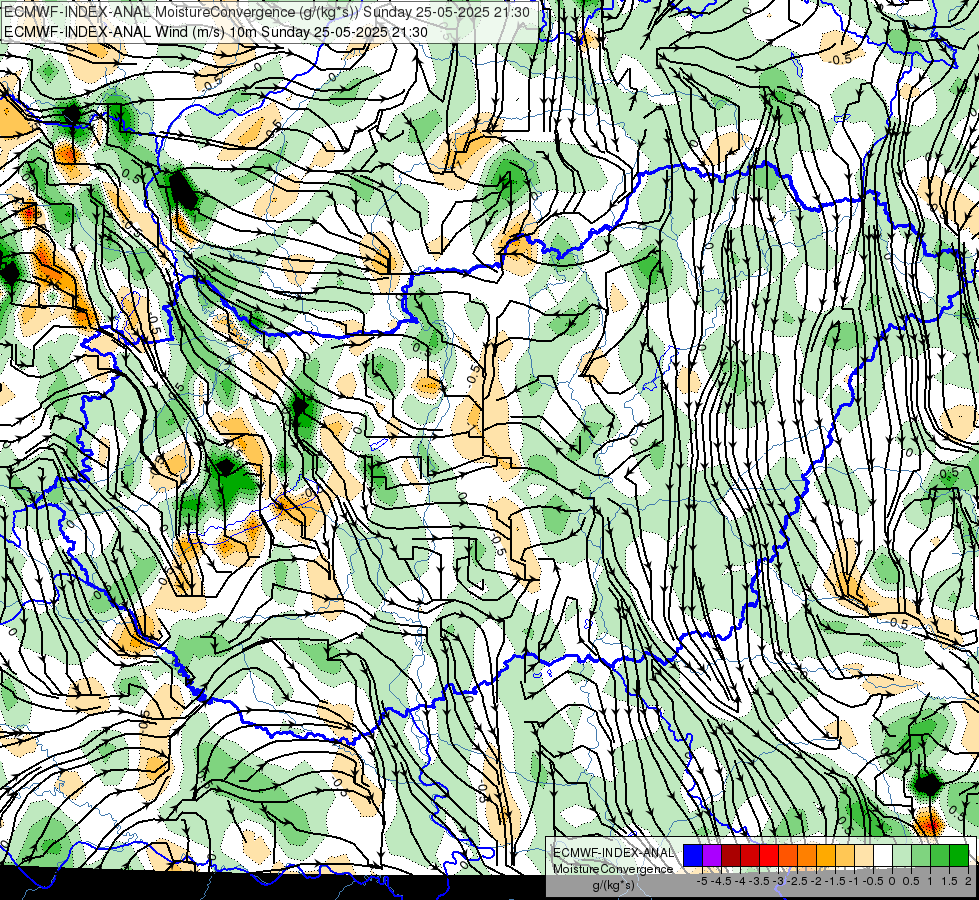Click the lightest green swatch between 0 and 0.5

(902, 856)
